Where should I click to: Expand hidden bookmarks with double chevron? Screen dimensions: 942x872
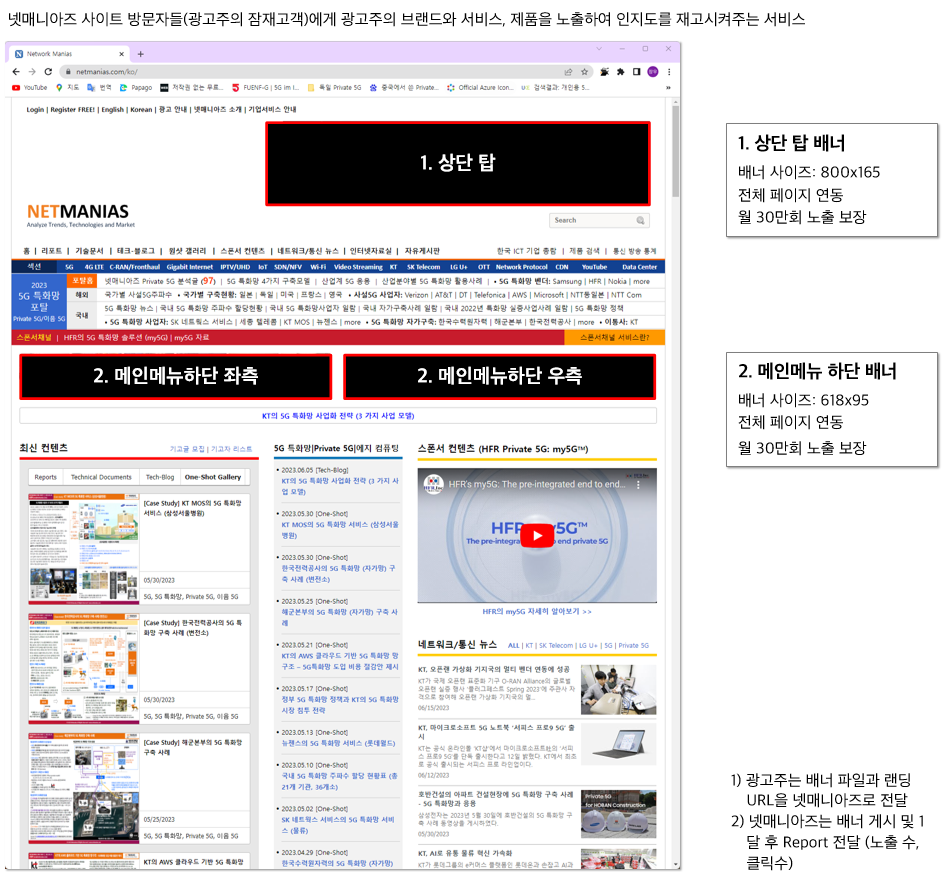668,88
